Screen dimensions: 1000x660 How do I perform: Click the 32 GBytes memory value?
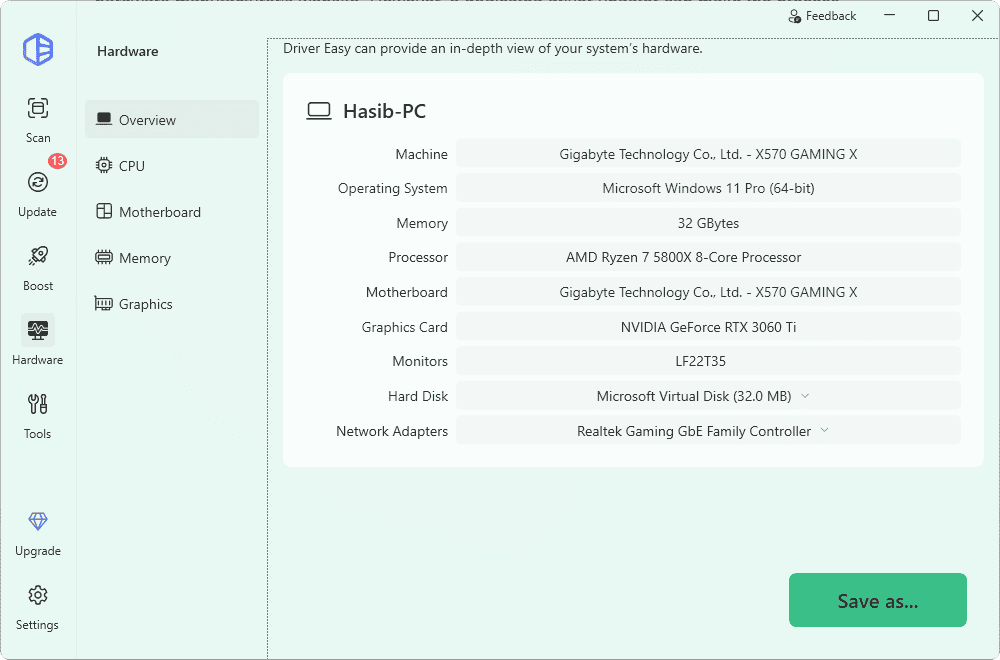[708, 223]
